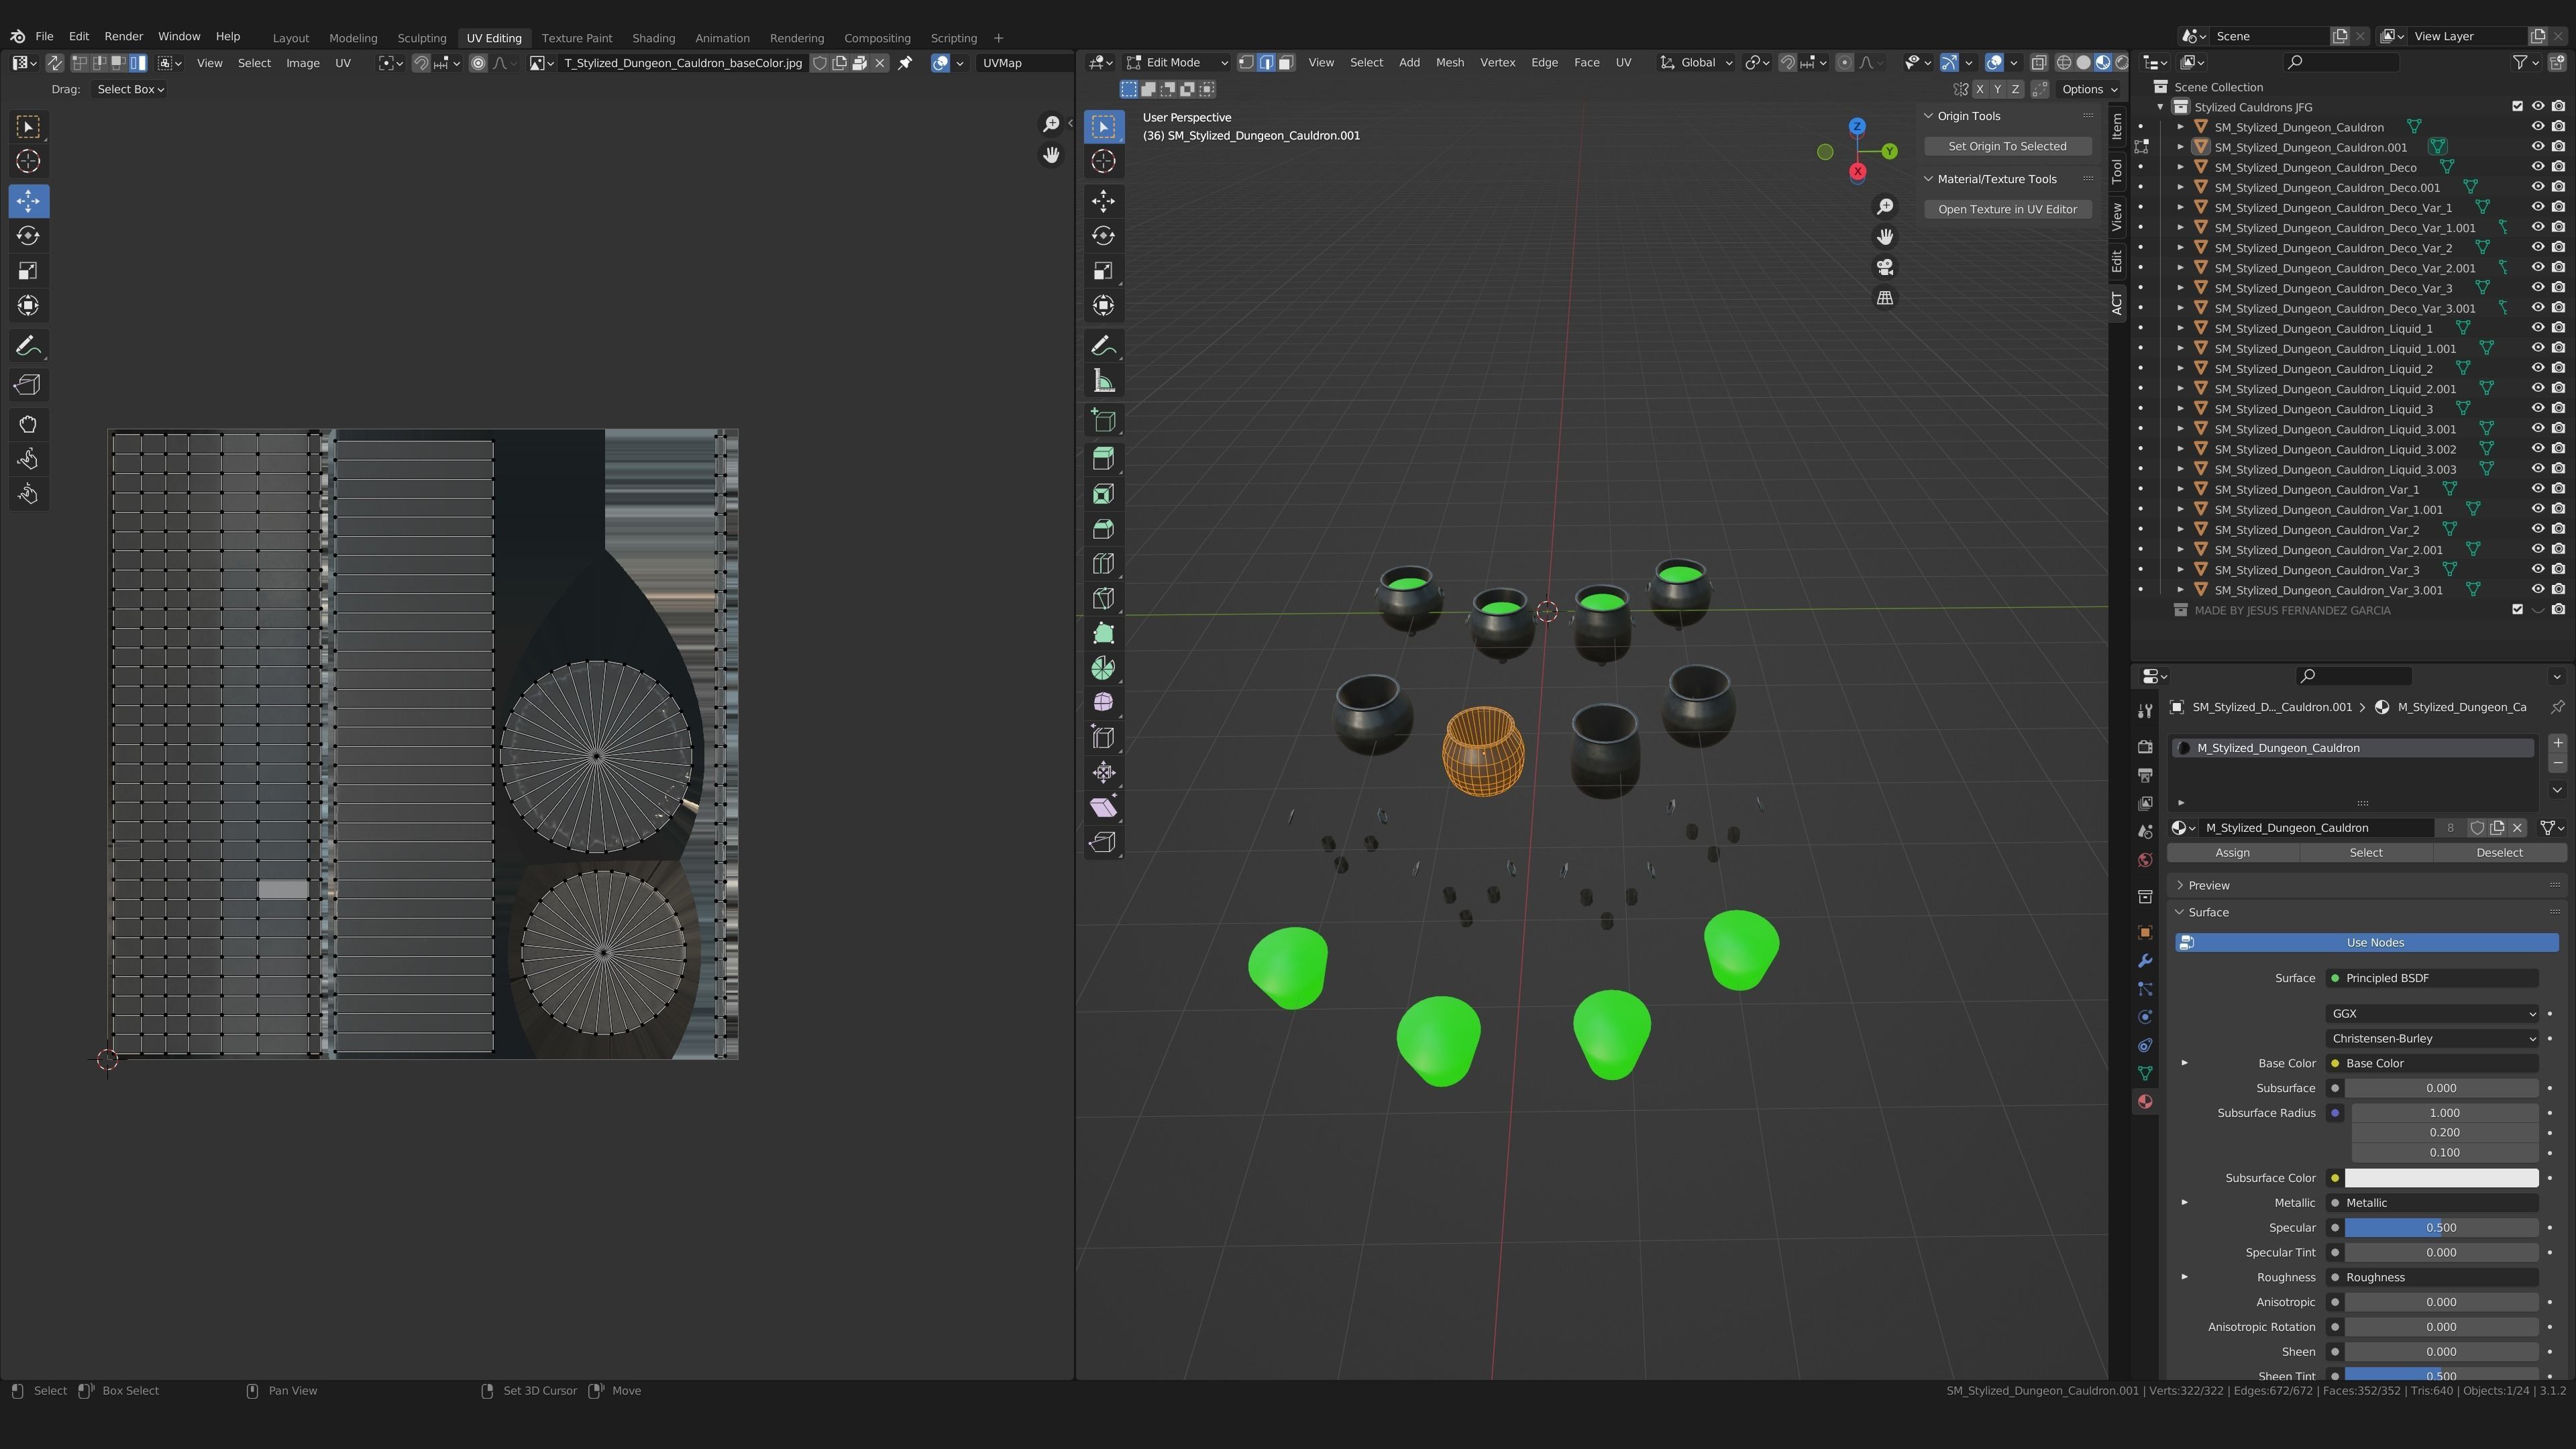Expand the Preview panel in material properties
Image resolution: width=2576 pixels, height=1449 pixels.
click(x=2208, y=885)
